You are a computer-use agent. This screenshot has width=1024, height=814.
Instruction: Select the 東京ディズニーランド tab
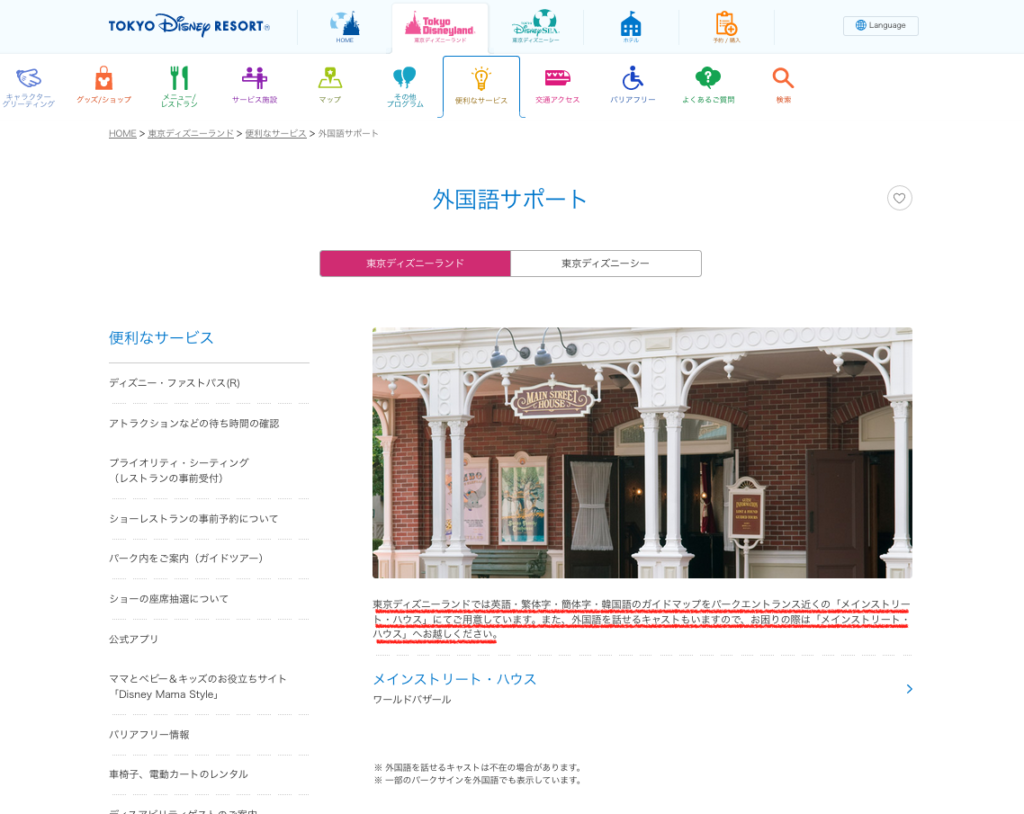point(415,263)
